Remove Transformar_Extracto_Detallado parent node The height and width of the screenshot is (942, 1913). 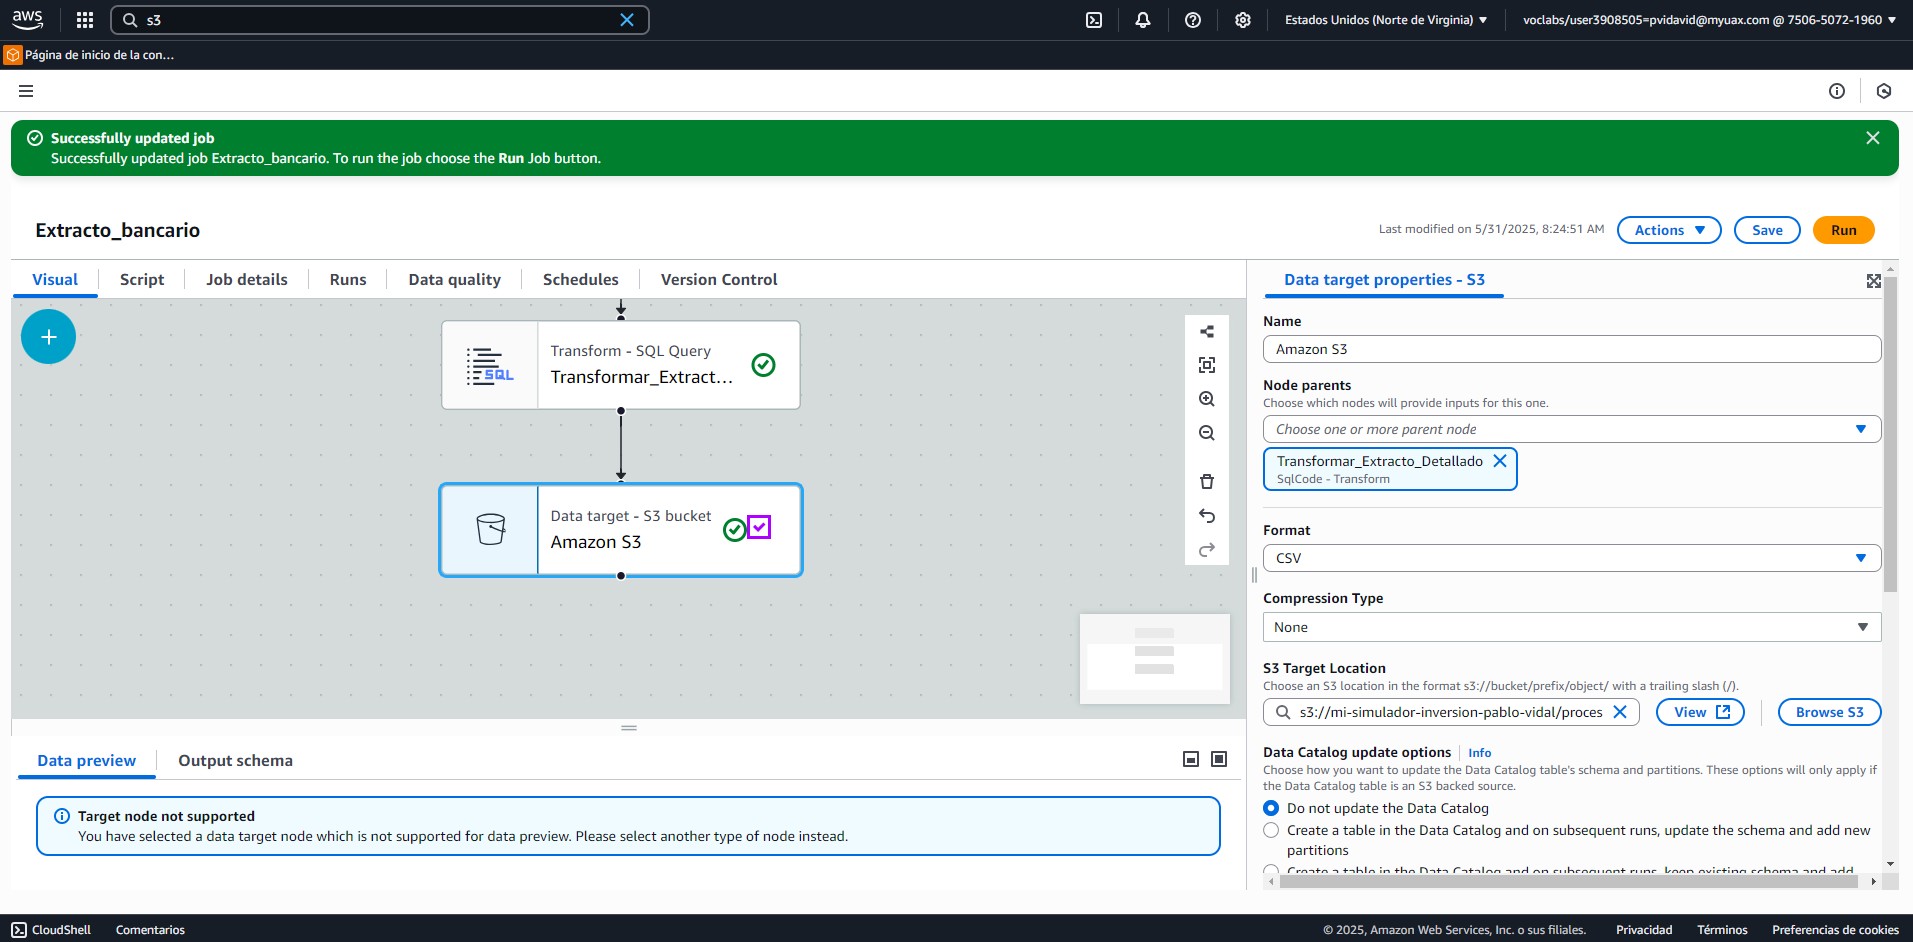pos(1500,461)
